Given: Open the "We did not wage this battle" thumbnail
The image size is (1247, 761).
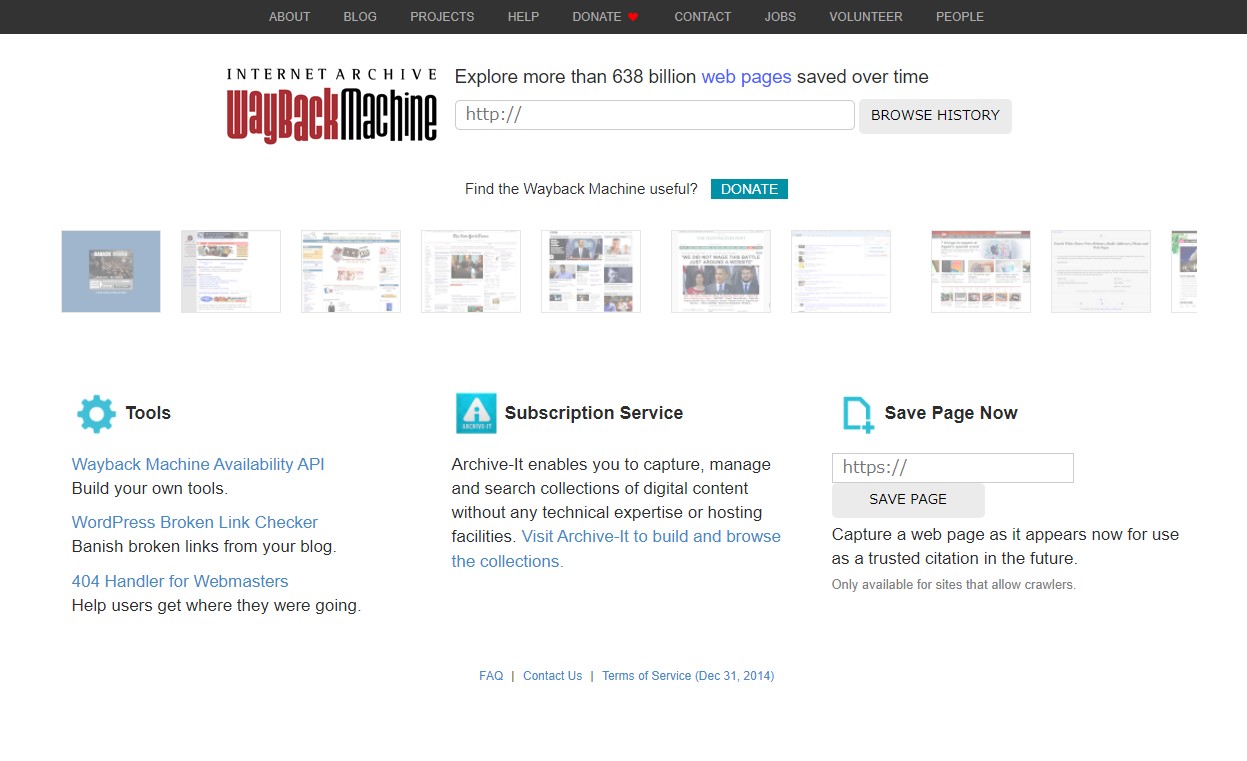Looking at the screenshot, I should coord(721,272).
